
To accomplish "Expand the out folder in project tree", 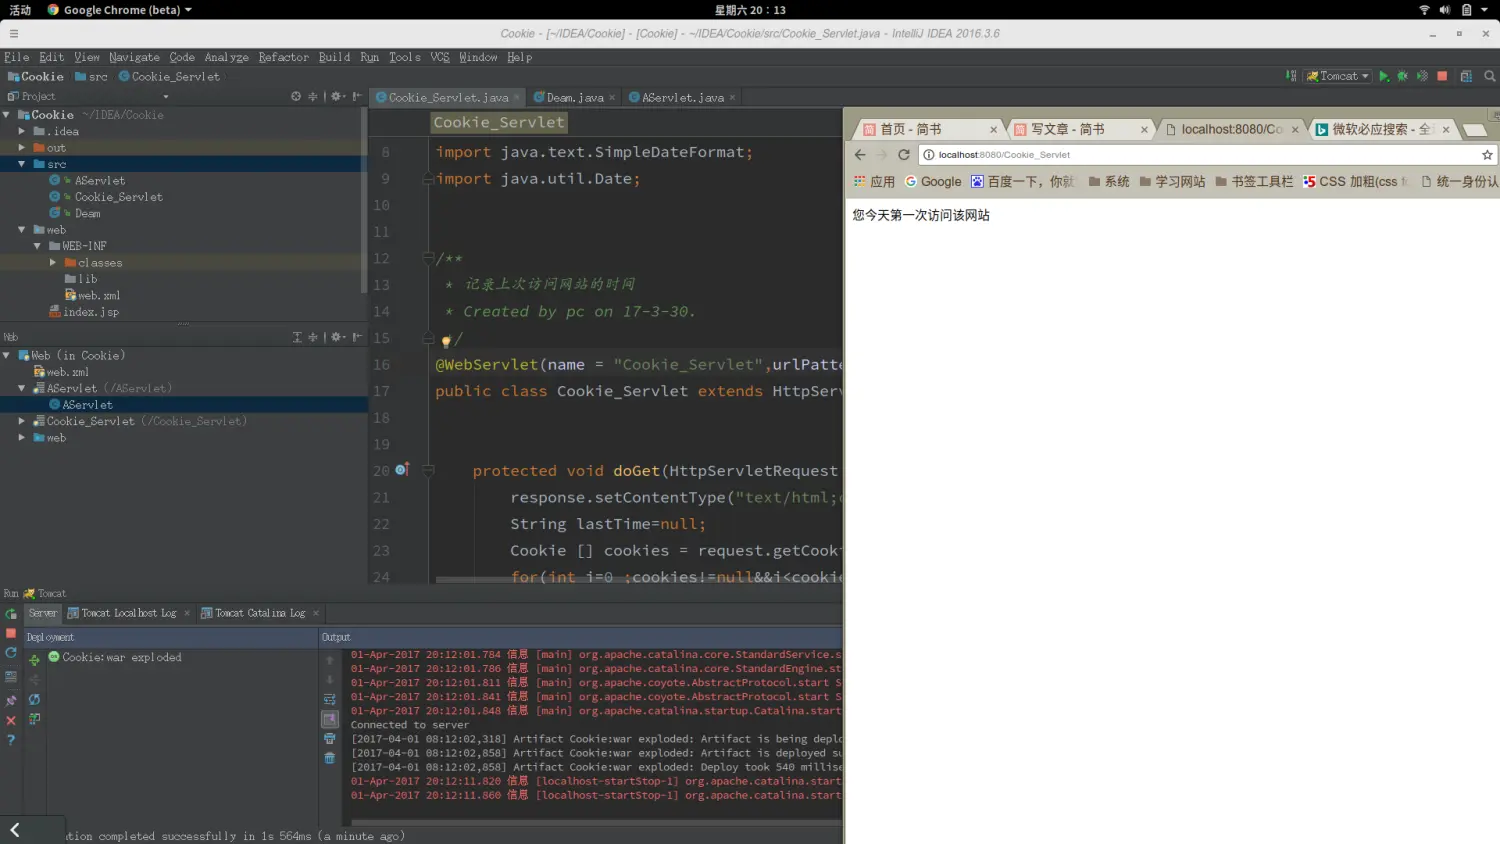I will click(x=21, y=147).
